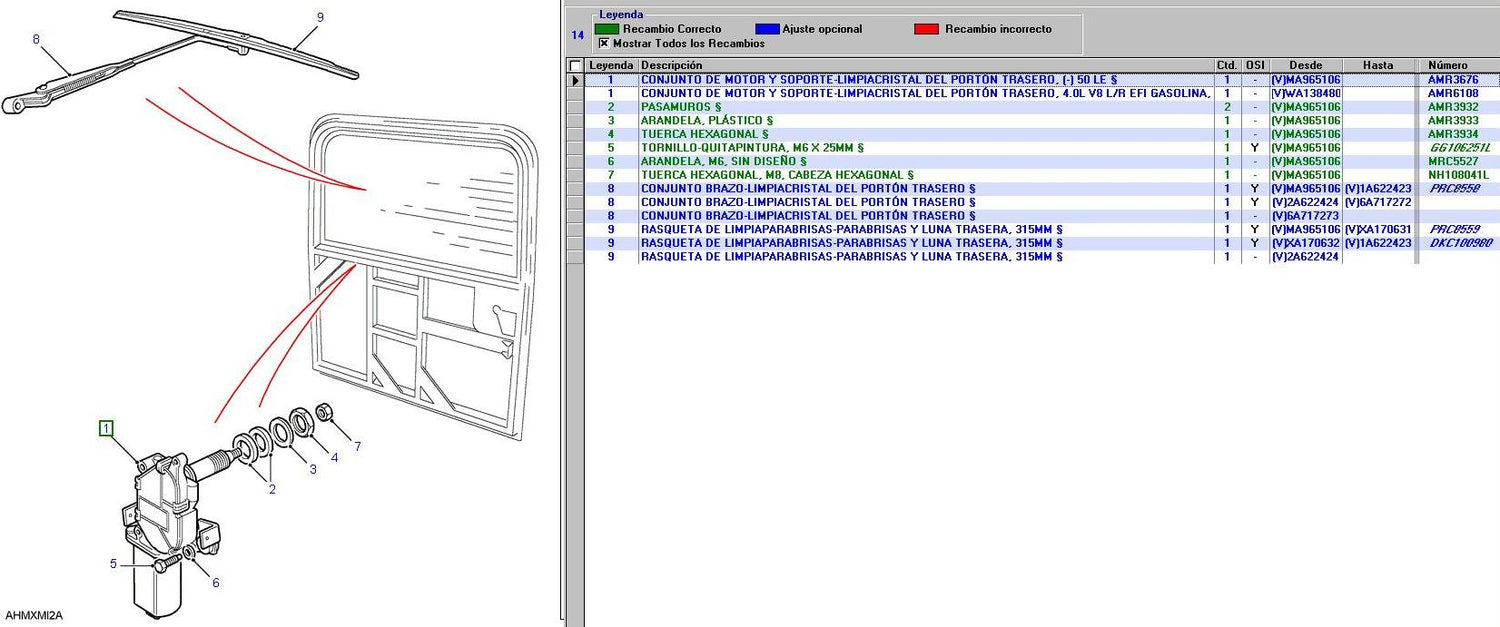Click the row selector arrow of first row
This screenshot has width=1500, height=627.
[x=575, y=80]
